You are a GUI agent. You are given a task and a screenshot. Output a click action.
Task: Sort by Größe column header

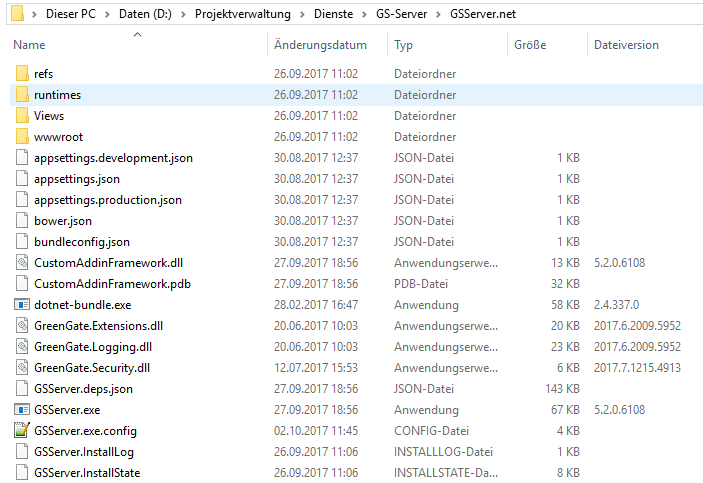click(530, 45)
